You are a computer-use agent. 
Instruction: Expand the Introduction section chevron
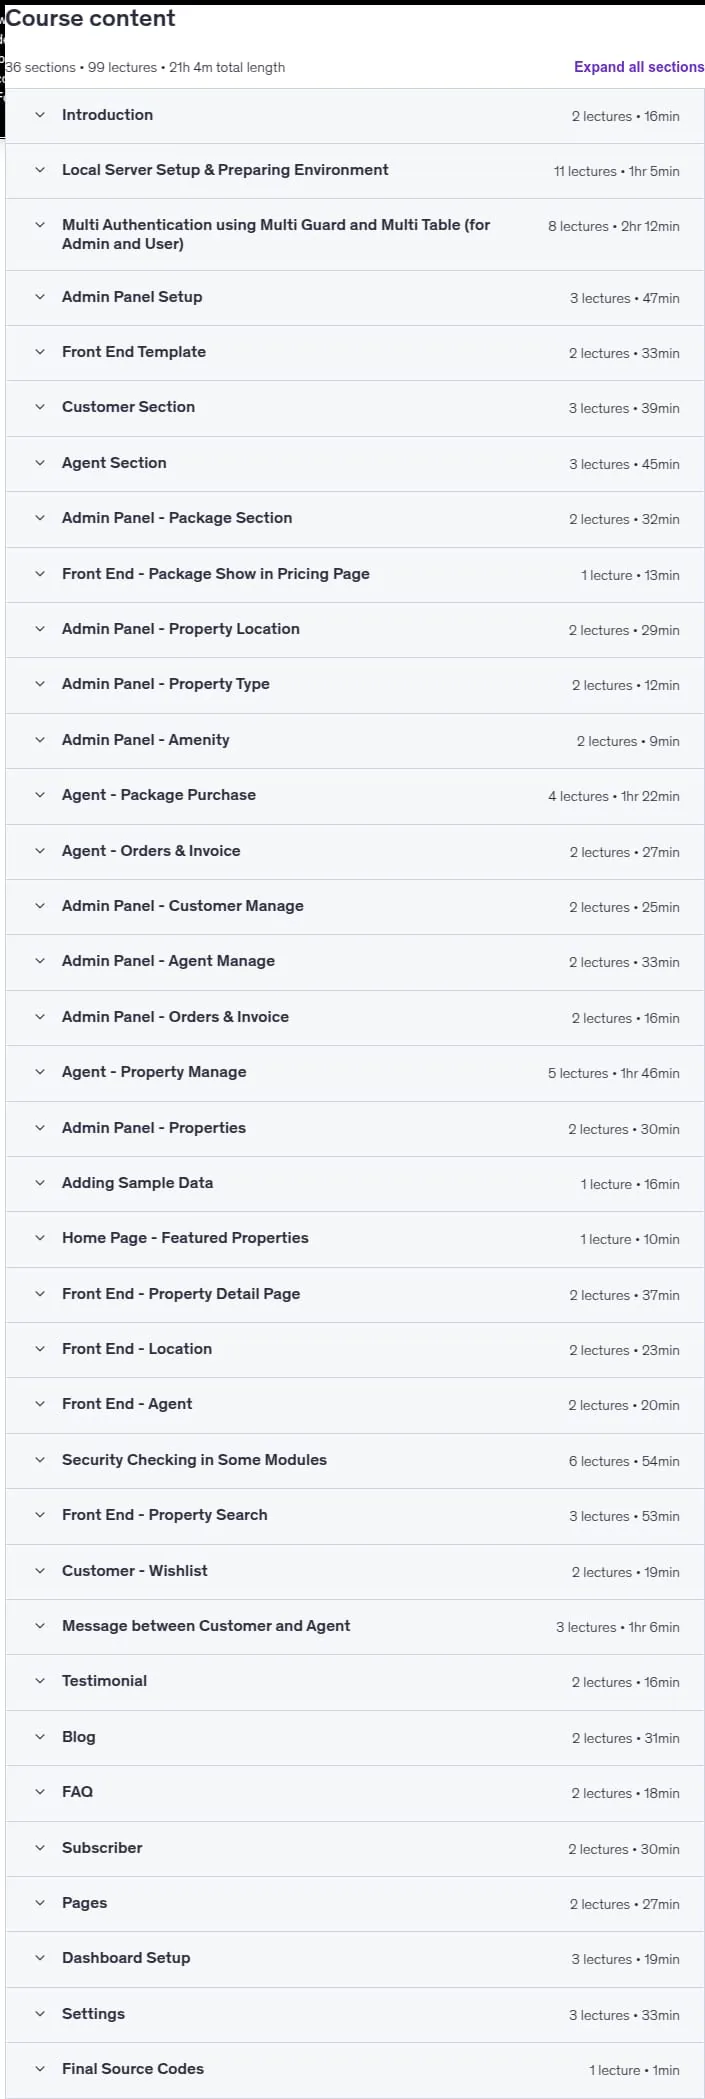40,115
